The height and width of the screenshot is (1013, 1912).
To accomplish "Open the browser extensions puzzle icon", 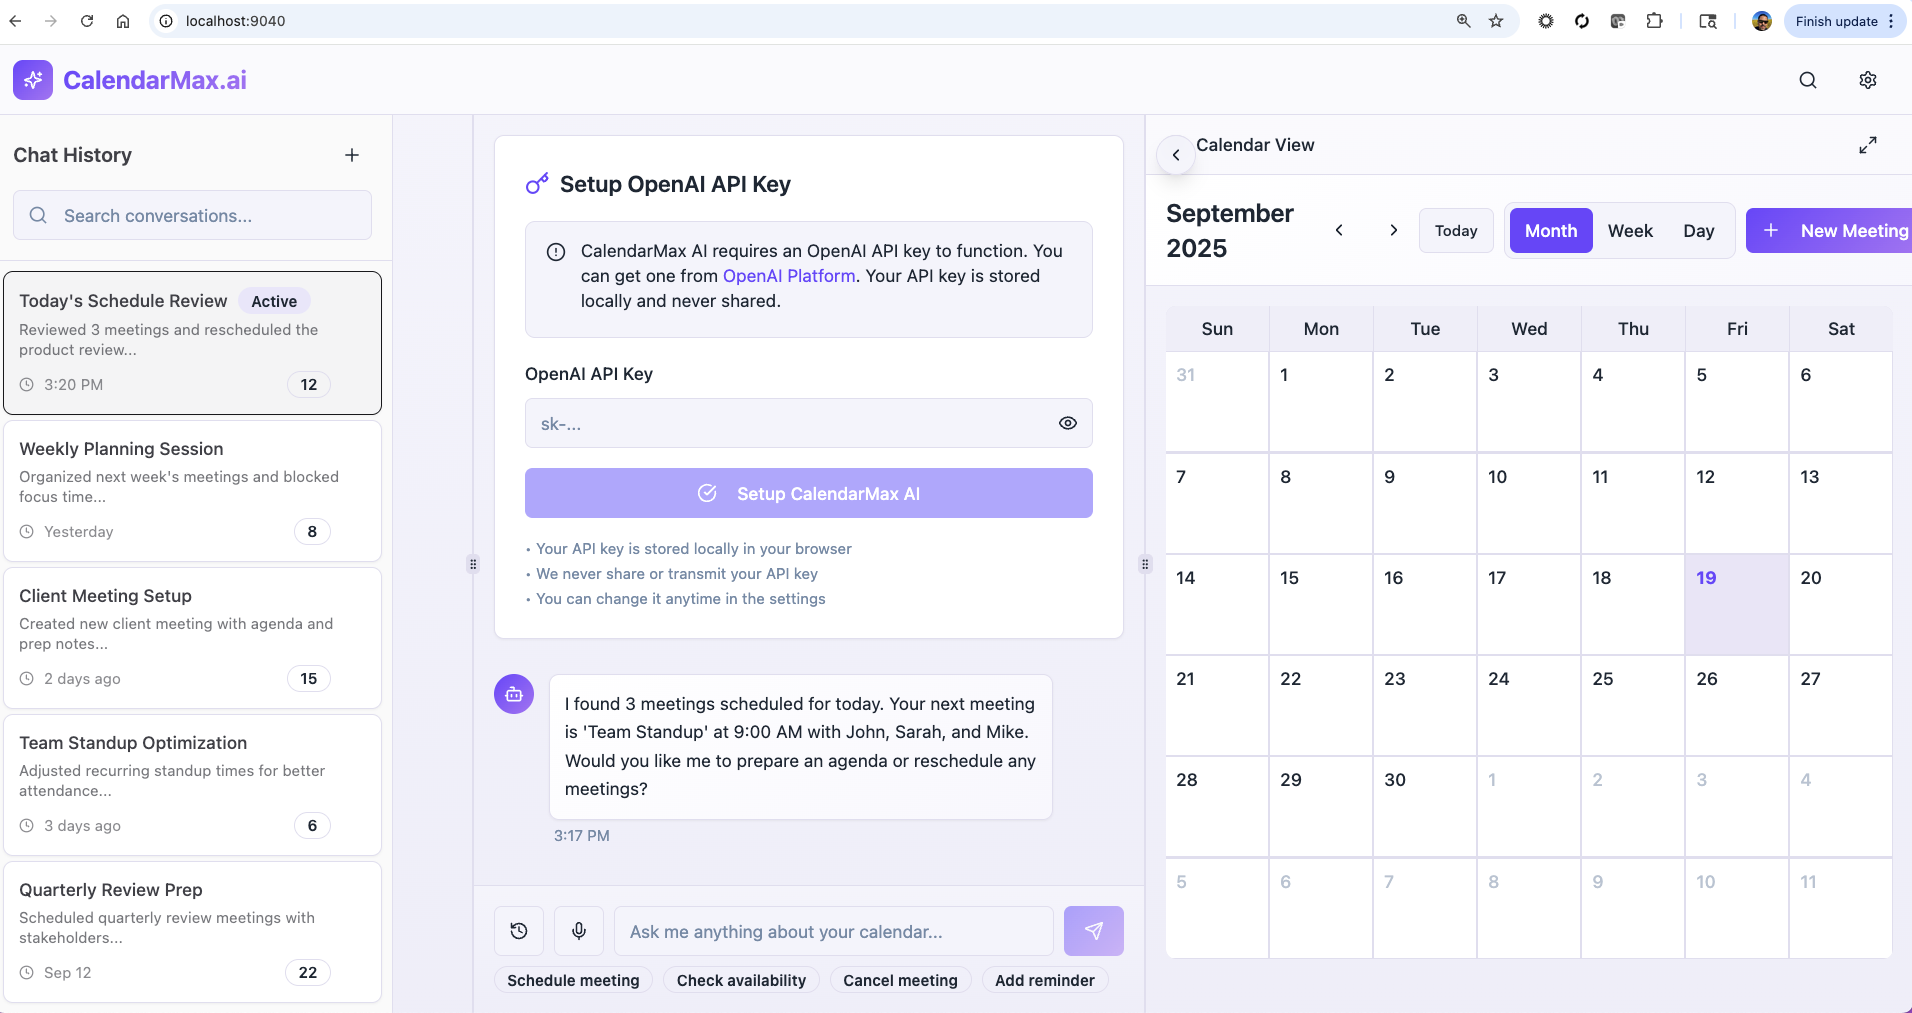I will pyautogui.click(x=1654, y=21).
